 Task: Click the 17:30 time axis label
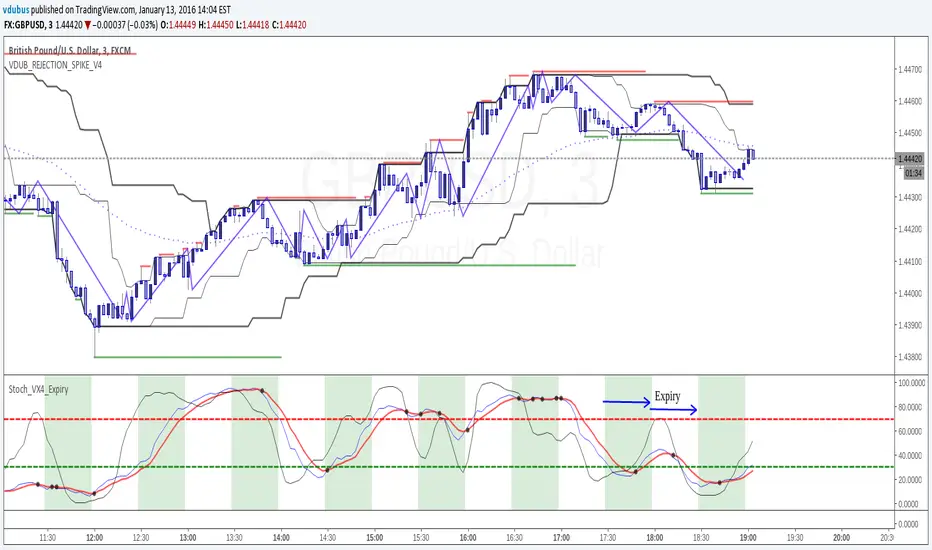[x=608, y=538]
